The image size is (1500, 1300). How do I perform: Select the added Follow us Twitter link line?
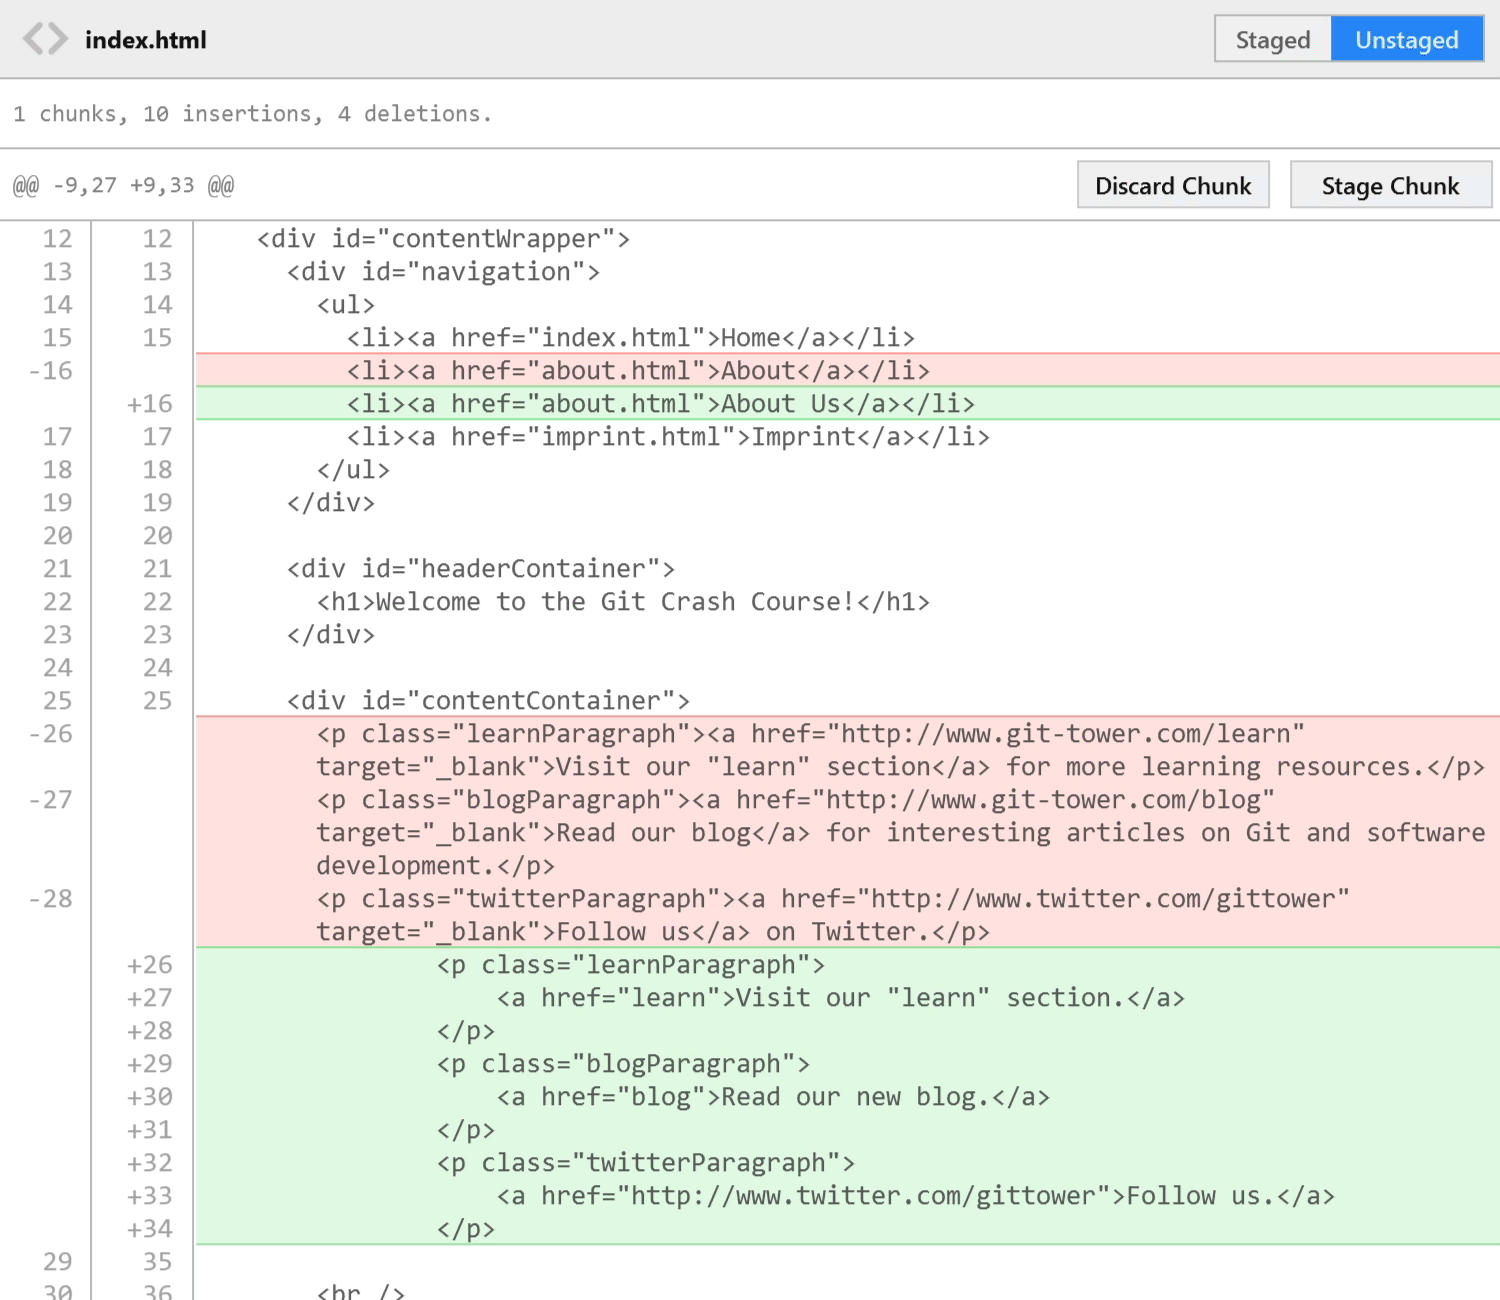915,1196
